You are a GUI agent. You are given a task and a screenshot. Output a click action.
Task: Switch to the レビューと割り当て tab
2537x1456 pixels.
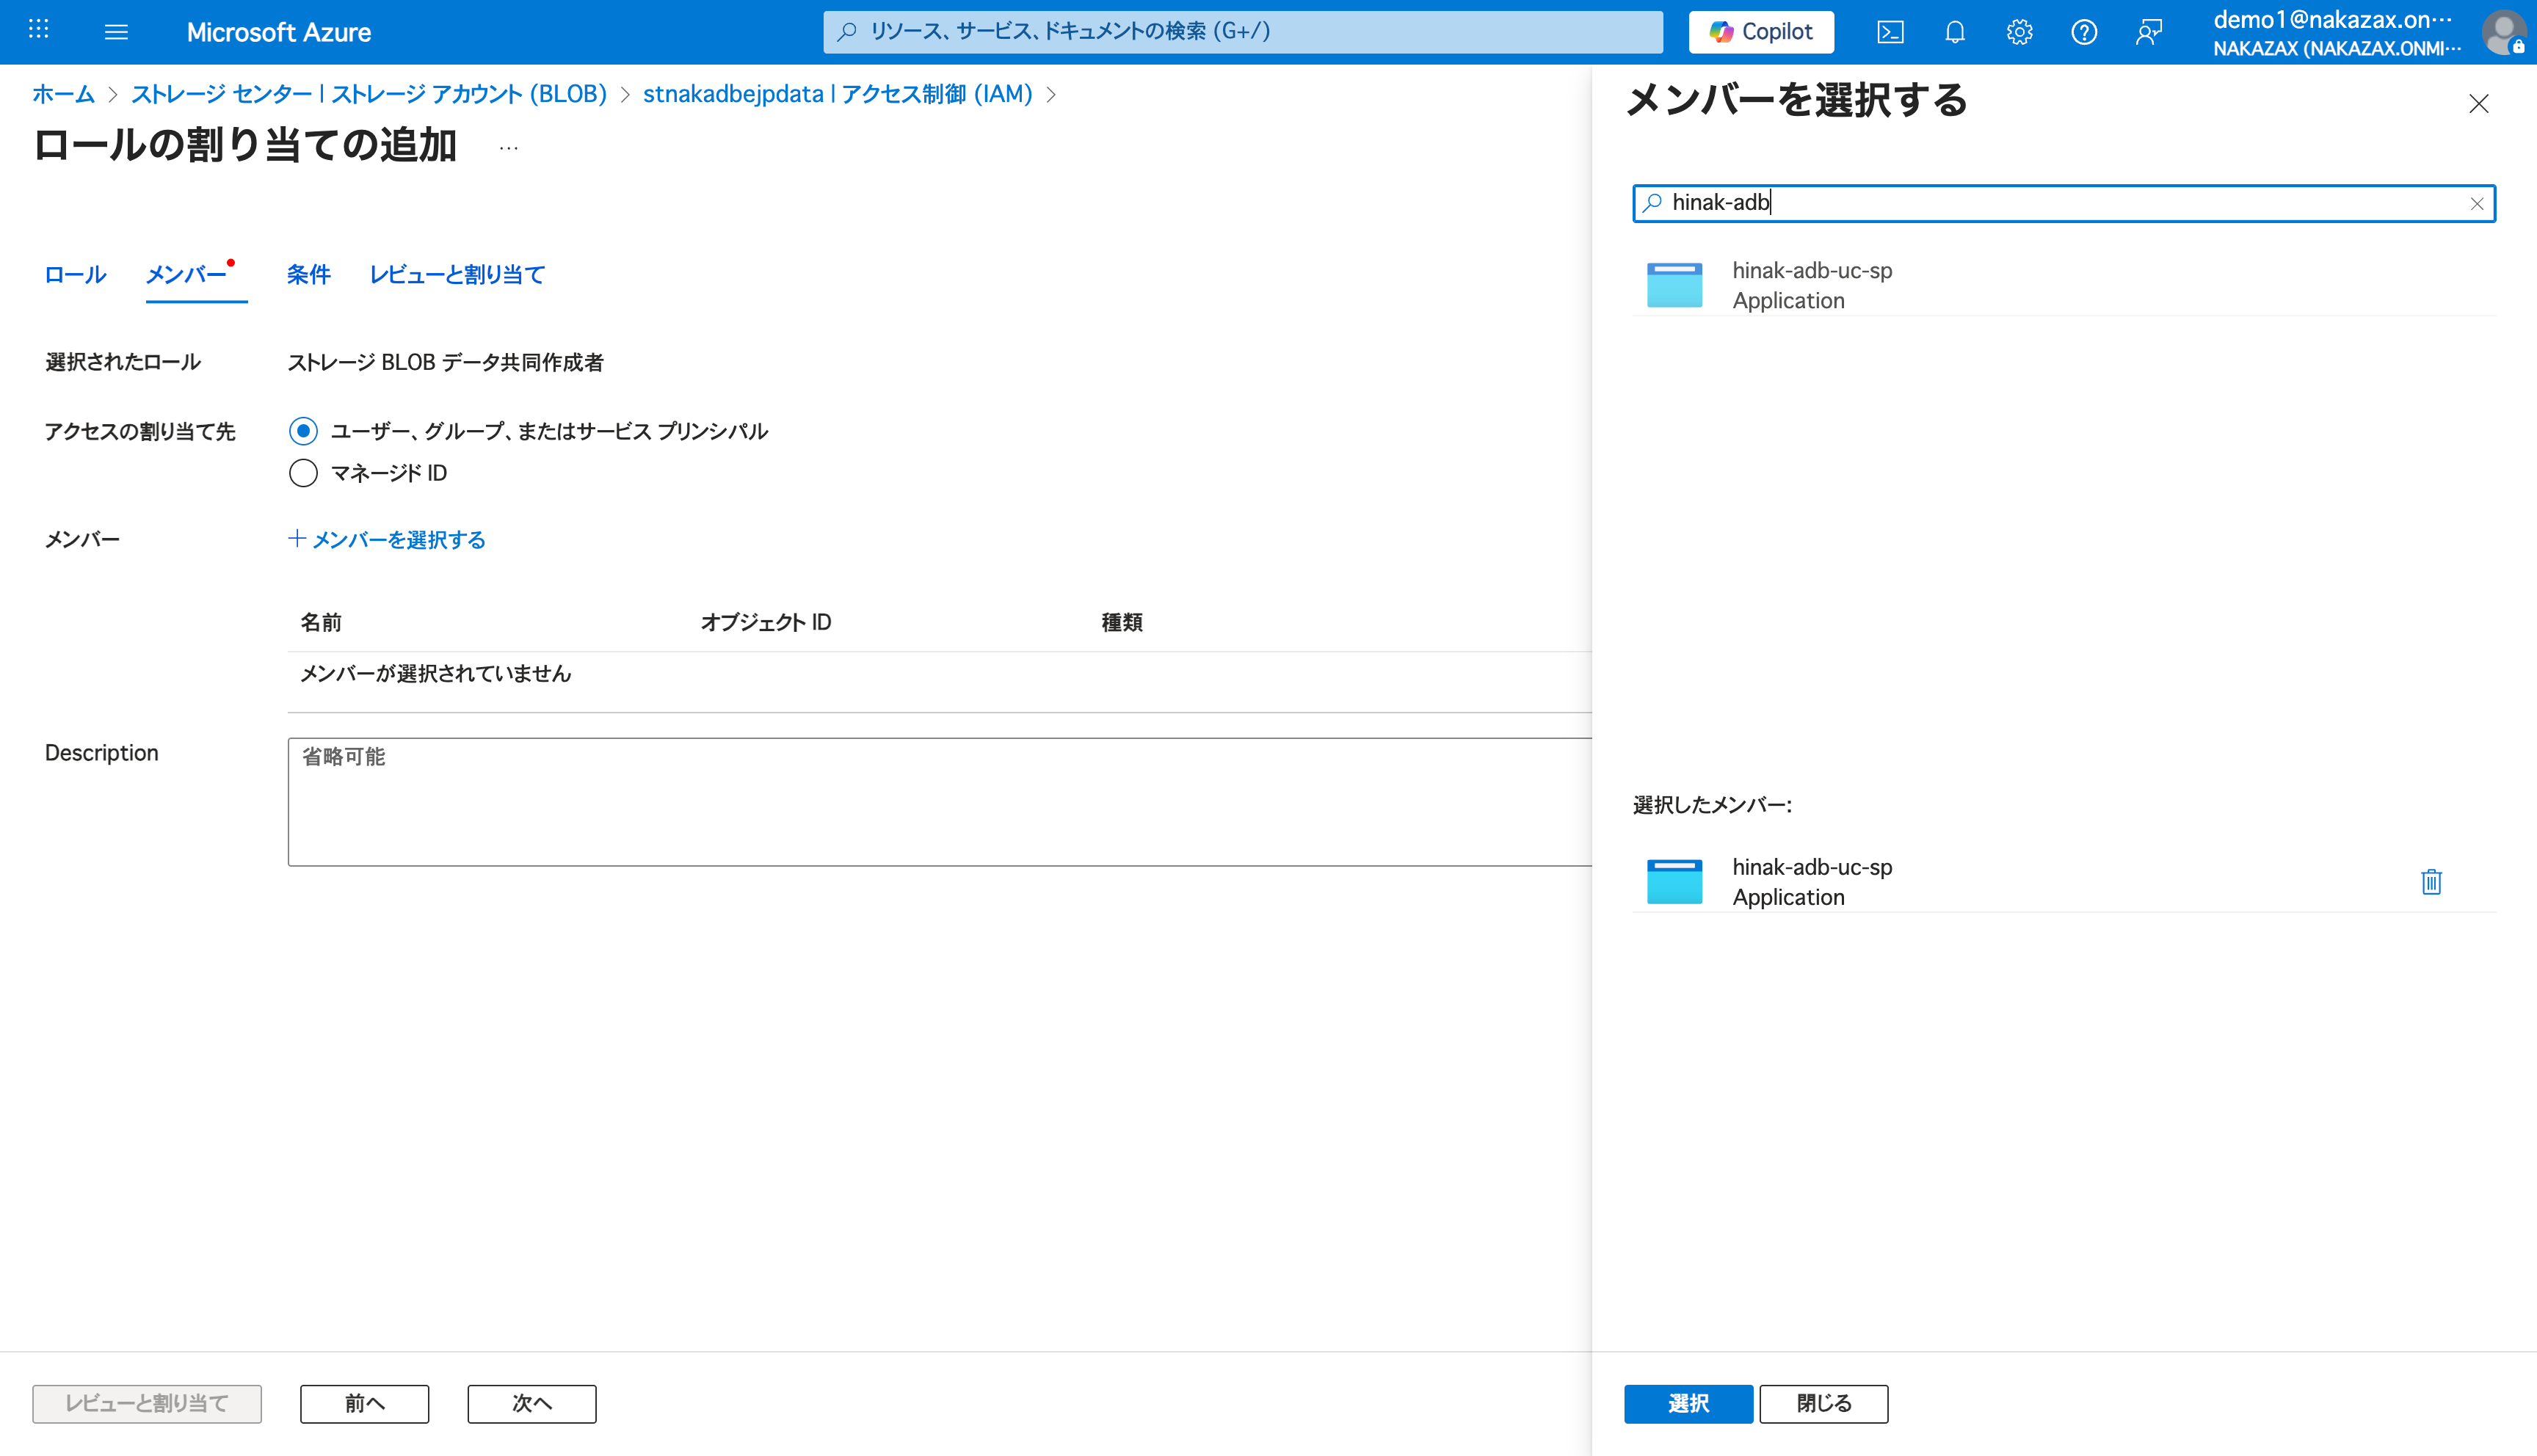(x=456, y=275)
